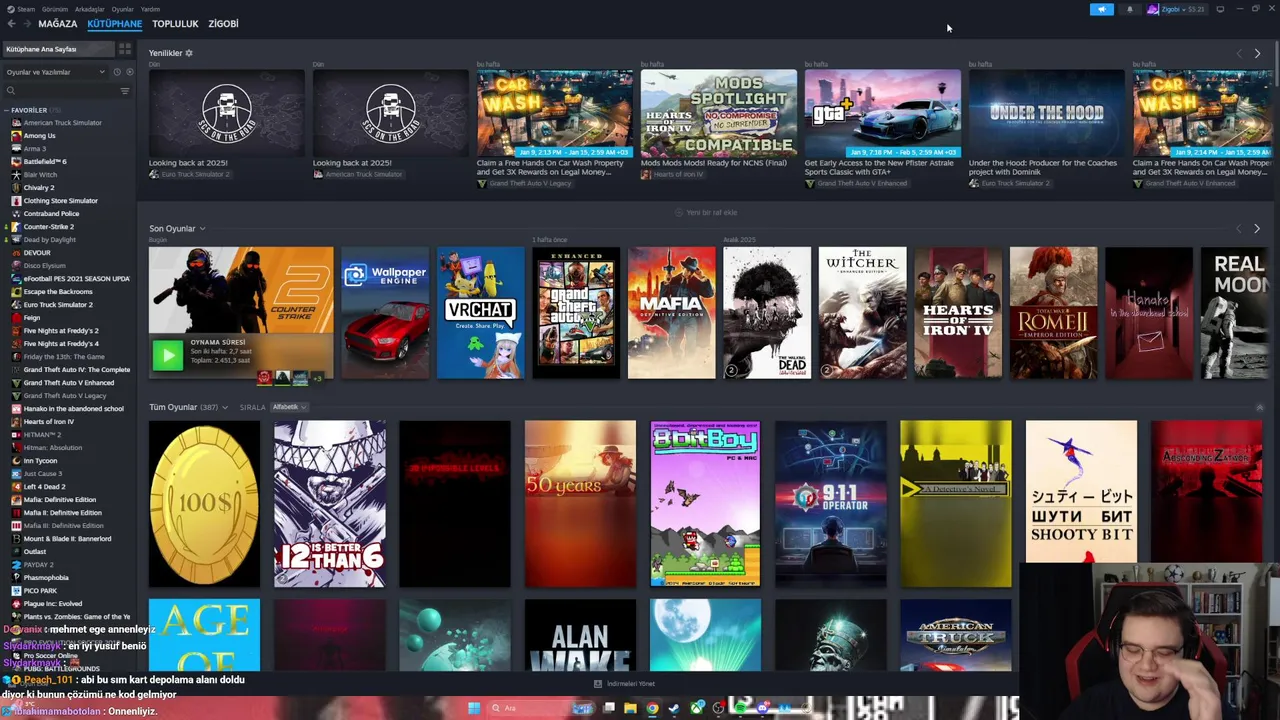Open the Oyunlar menu

tap(122, 9)
